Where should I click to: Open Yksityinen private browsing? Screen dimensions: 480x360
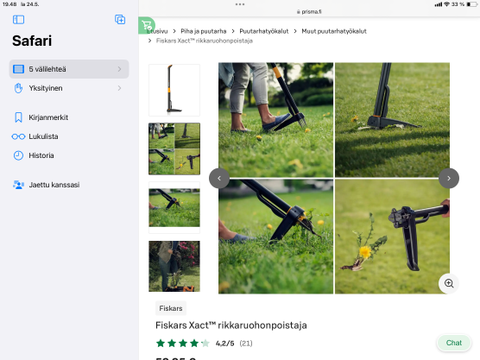click(x=69, y=88)
